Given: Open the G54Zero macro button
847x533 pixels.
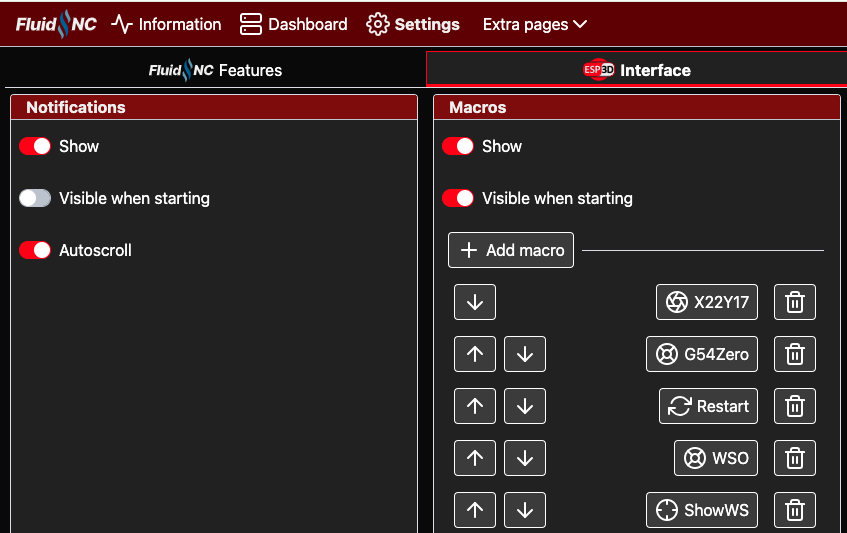Looking at the screenshot, I should tap(702, 354).
